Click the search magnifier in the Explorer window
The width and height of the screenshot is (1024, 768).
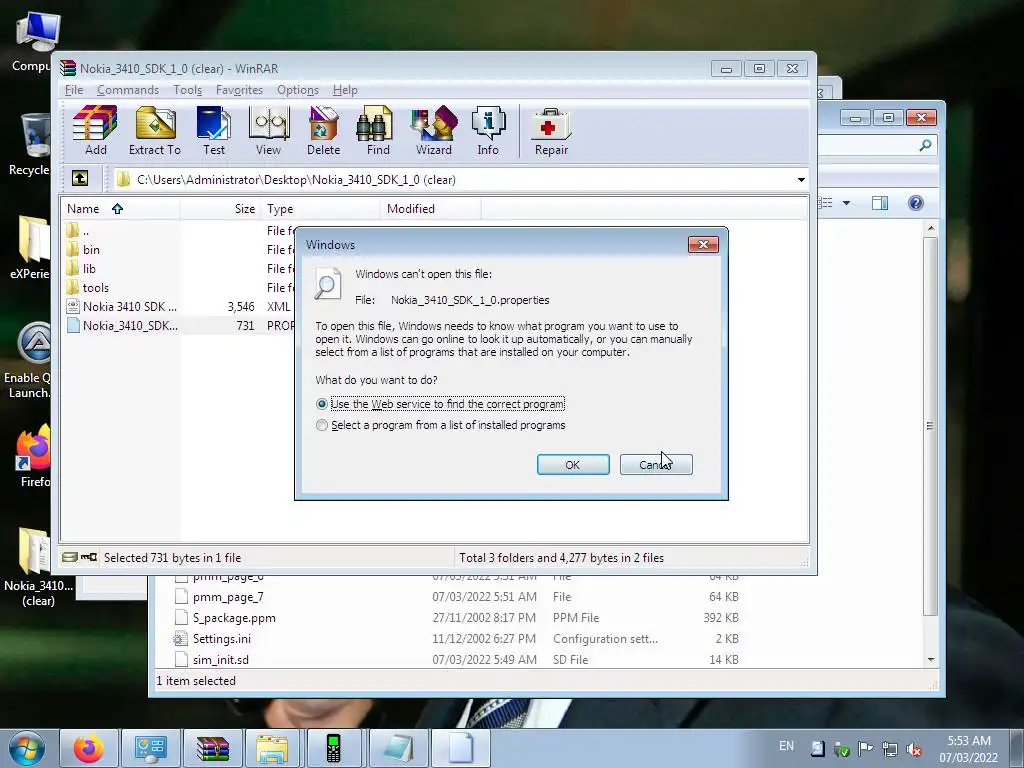click(925, 145)
